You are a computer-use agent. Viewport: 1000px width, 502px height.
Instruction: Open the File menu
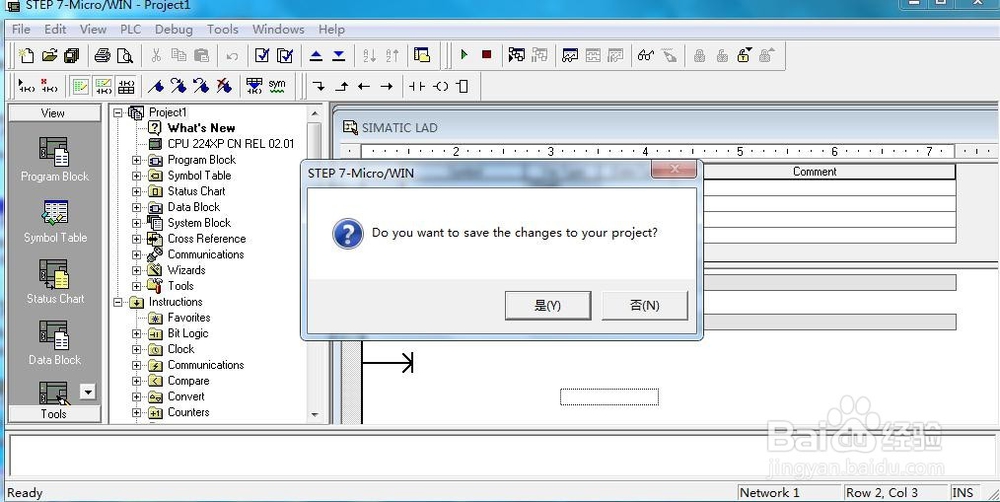point(21,29)
